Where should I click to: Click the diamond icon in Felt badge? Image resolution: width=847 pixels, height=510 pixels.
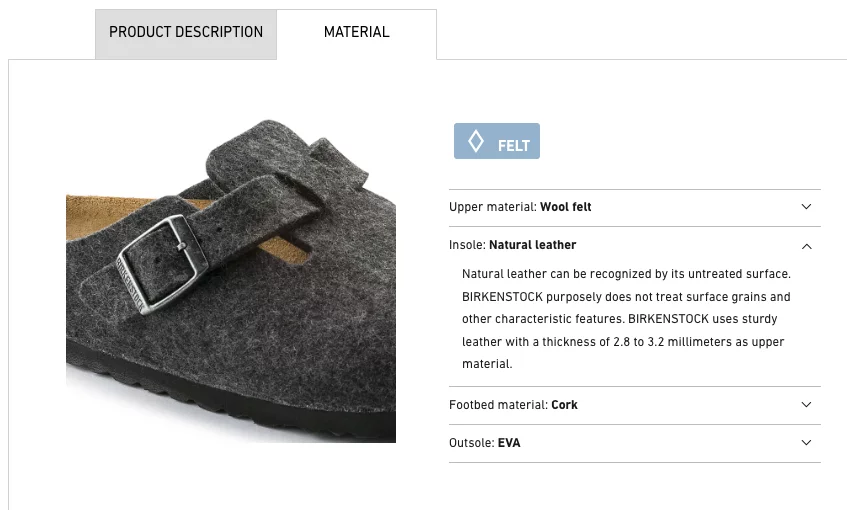(475, 142)
